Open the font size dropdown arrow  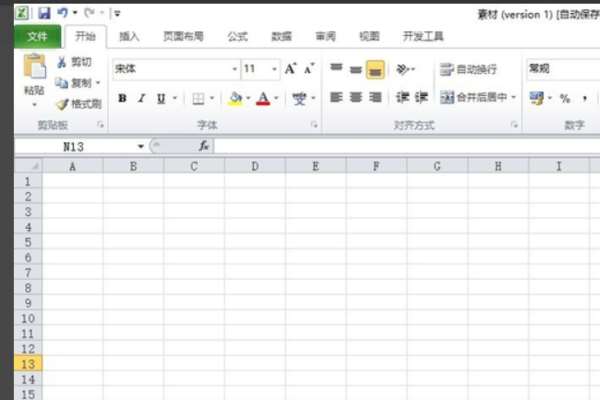[x=274, y=69]
